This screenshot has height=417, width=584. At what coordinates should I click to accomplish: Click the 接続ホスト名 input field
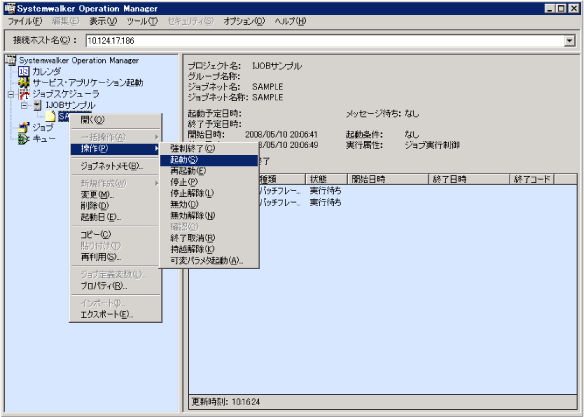325,41
